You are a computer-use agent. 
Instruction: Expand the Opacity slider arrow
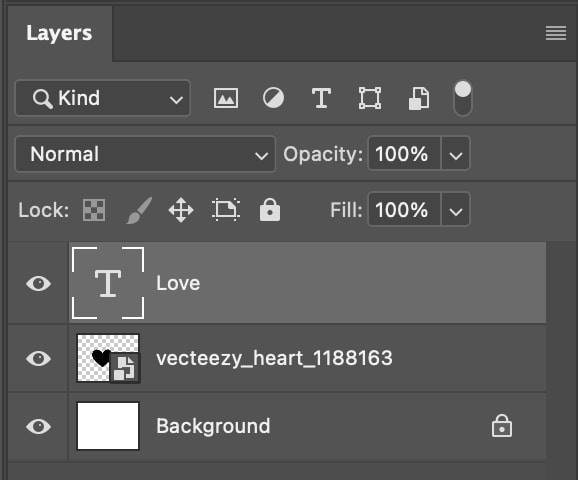pos(456,154)
